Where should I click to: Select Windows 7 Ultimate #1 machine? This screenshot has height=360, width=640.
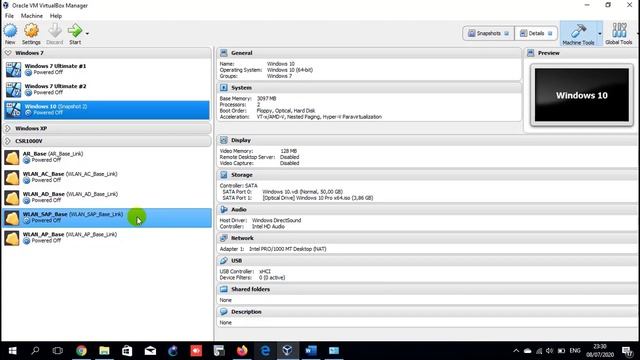[x=107, y=69]
